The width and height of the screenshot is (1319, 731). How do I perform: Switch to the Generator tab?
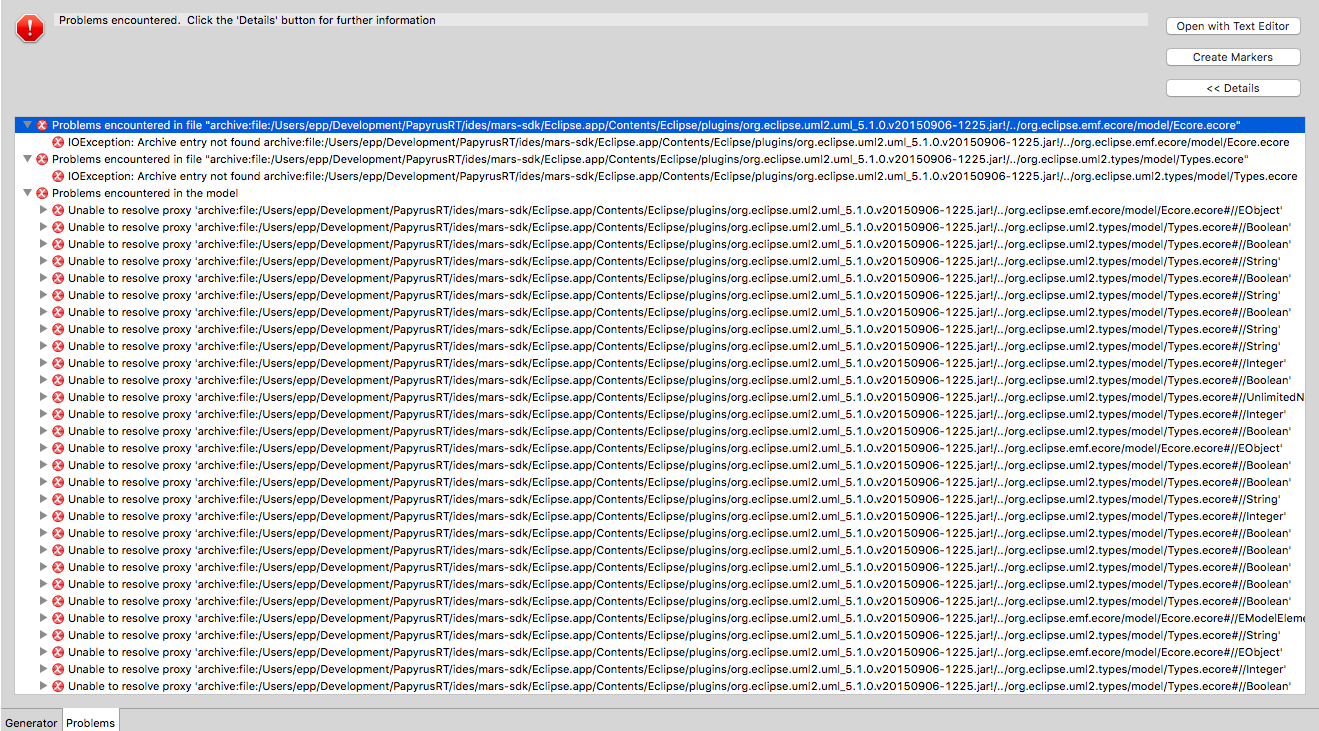[x=31, y=722]
